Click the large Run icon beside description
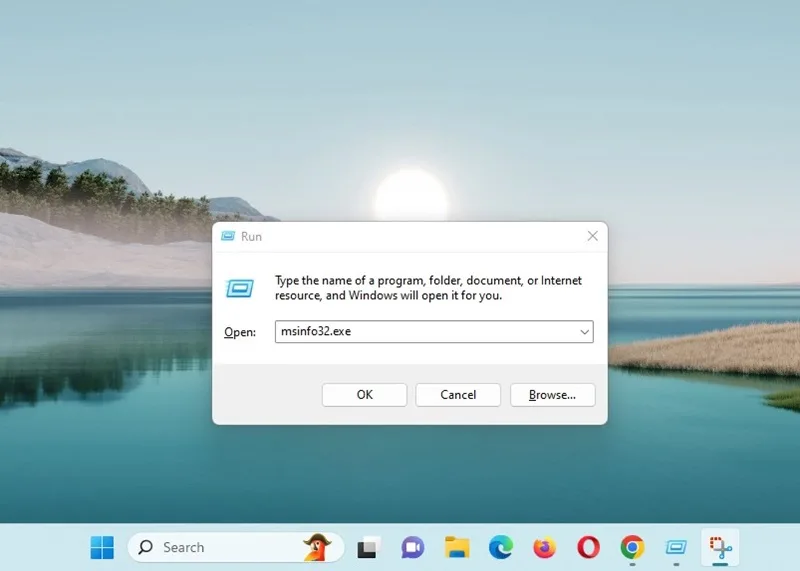The width and height of the screenshot is (800, 571). (240, 288)
